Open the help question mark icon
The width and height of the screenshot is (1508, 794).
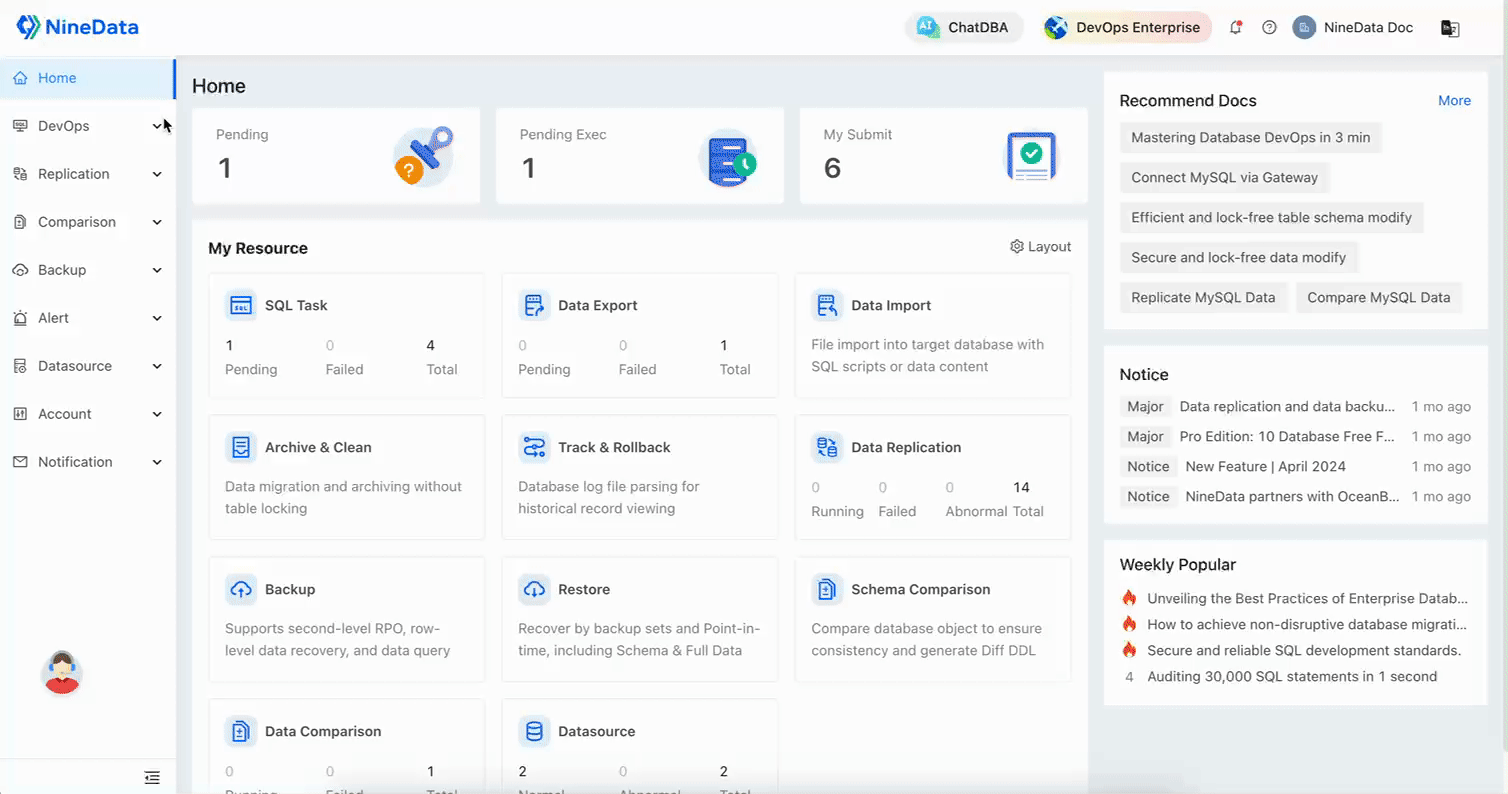tap(1269, 28)
